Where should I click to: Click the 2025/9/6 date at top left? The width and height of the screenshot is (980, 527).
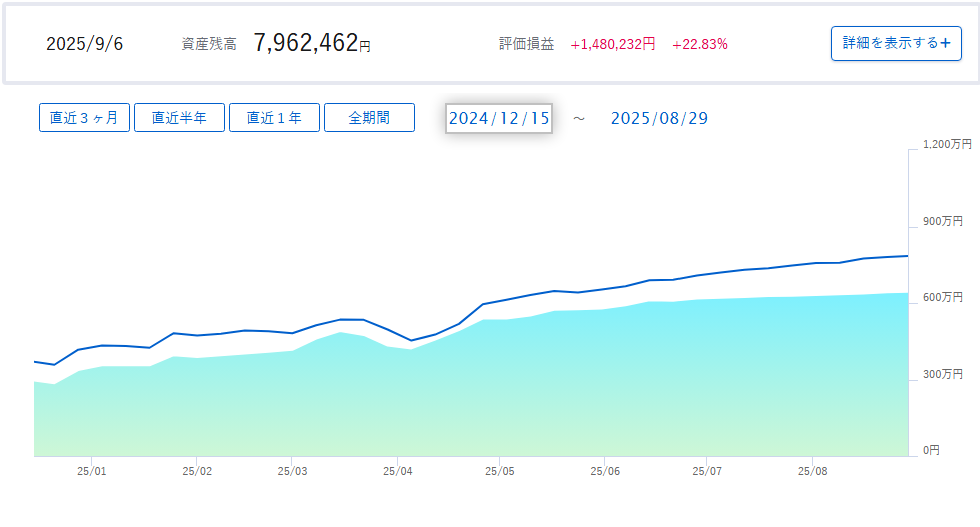click(85, 44)
